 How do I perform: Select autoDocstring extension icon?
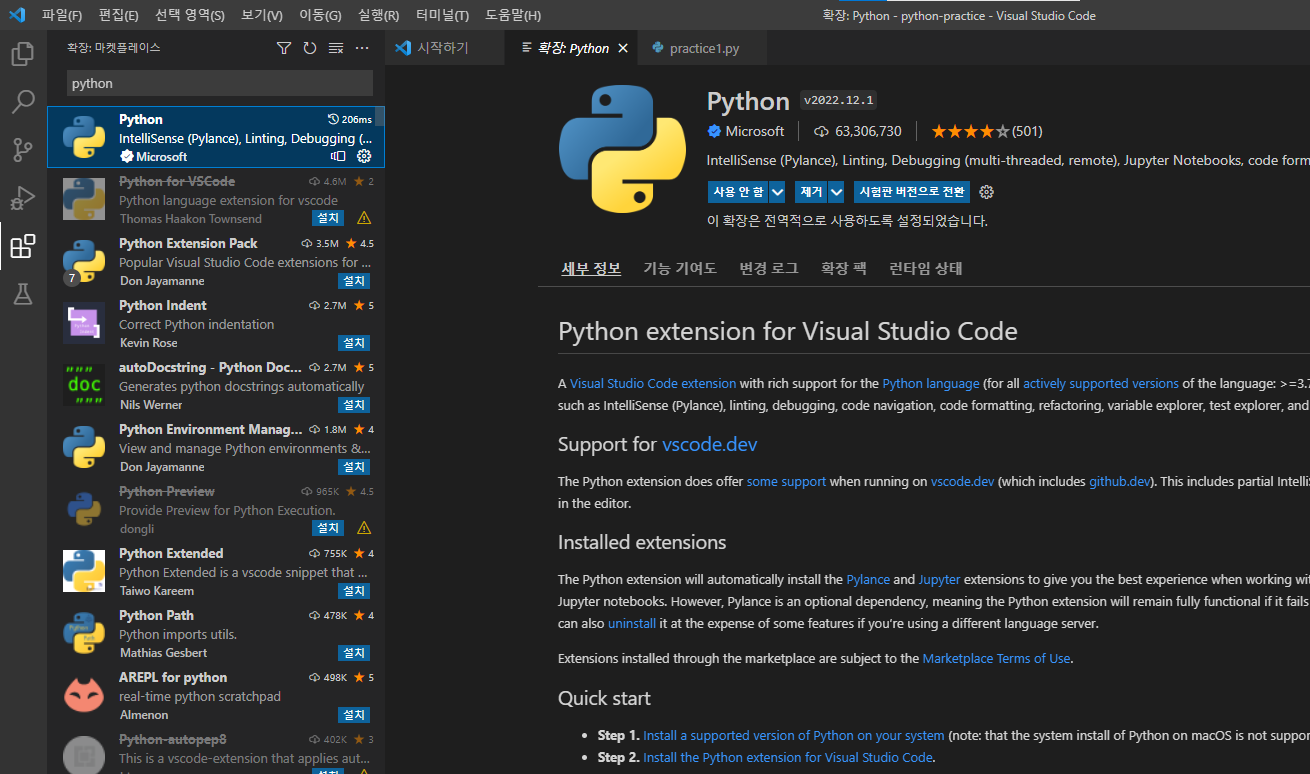click(x=84, y=385)
